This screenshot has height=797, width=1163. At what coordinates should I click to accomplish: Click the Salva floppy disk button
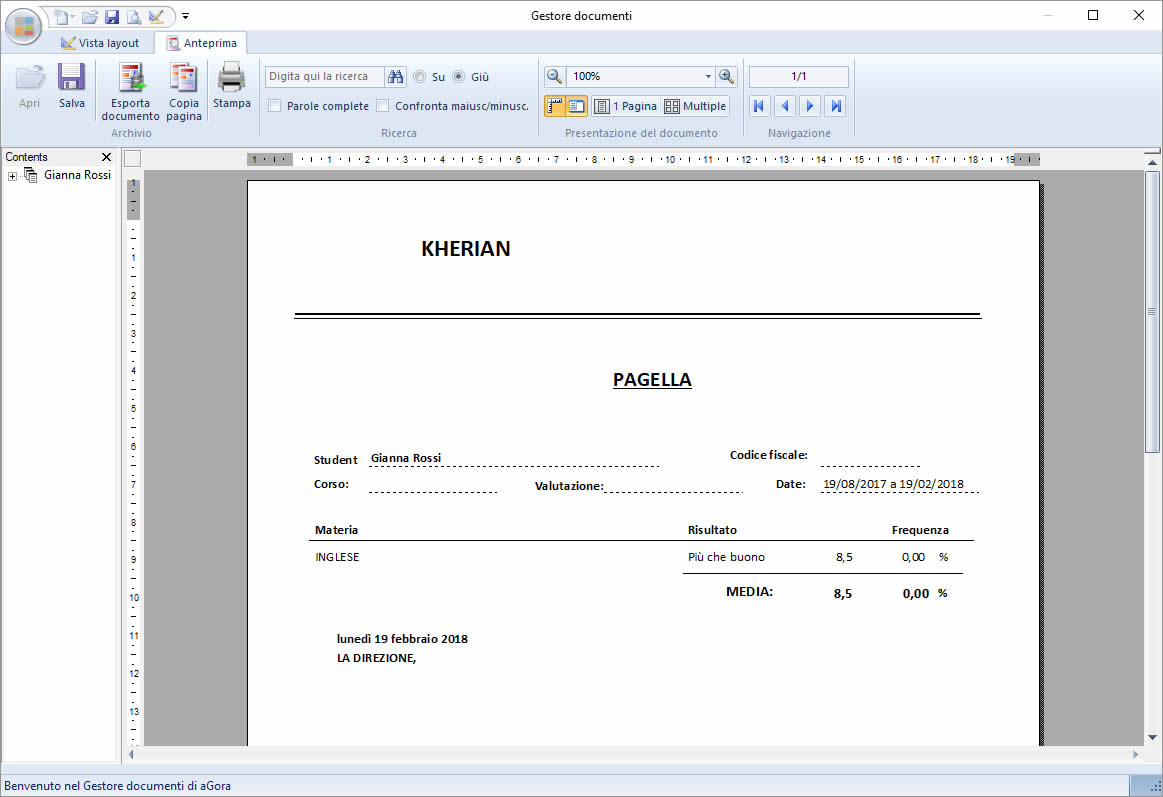72,86
